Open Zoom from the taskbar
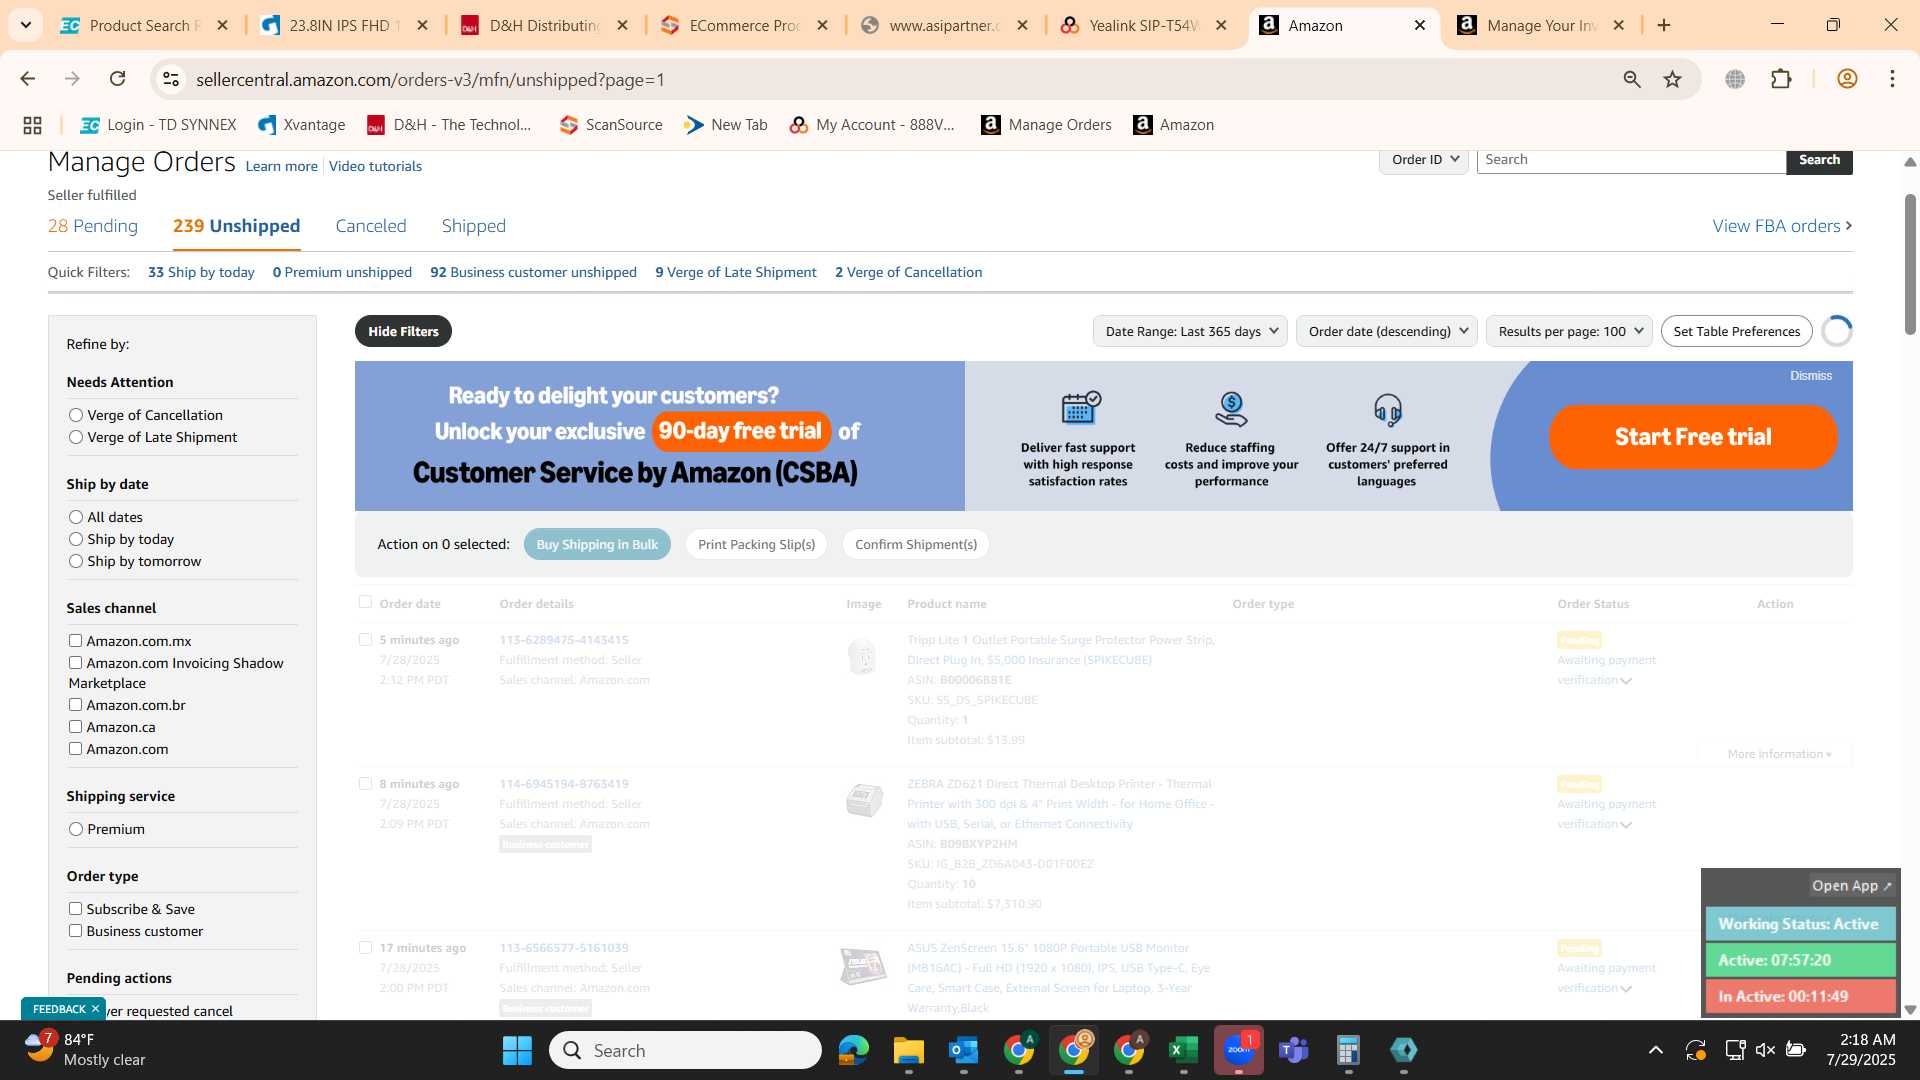Screen dimensions: 1920x1080 (1239, 1051)
